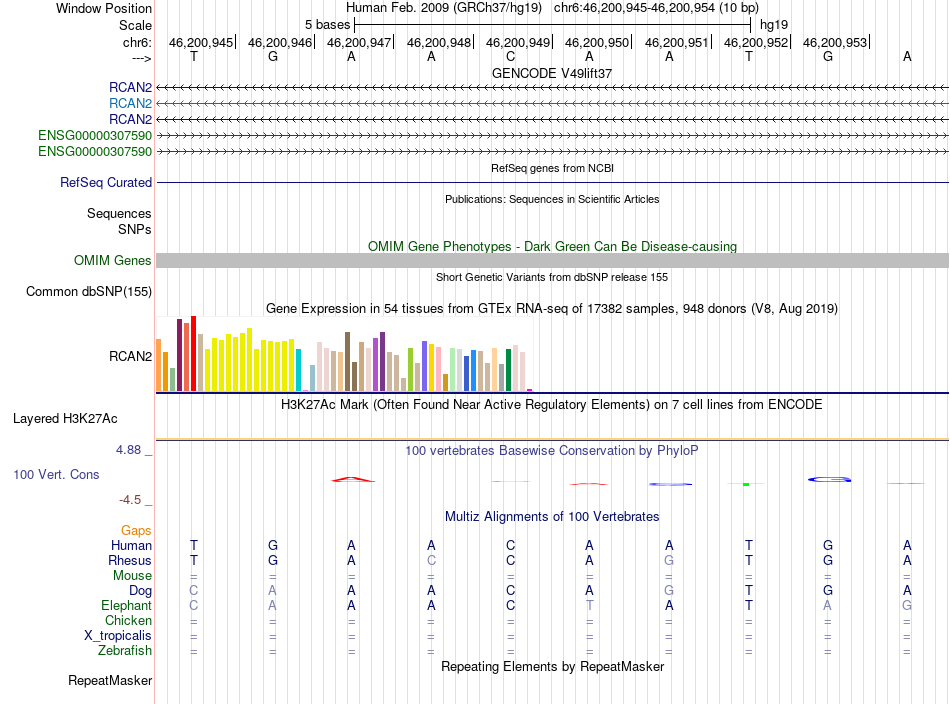Open '100 vertebrates Basewise Conservation by PhyloP' title
The height and width of the screenshot is (704, 950).
(x=552, y=451)
